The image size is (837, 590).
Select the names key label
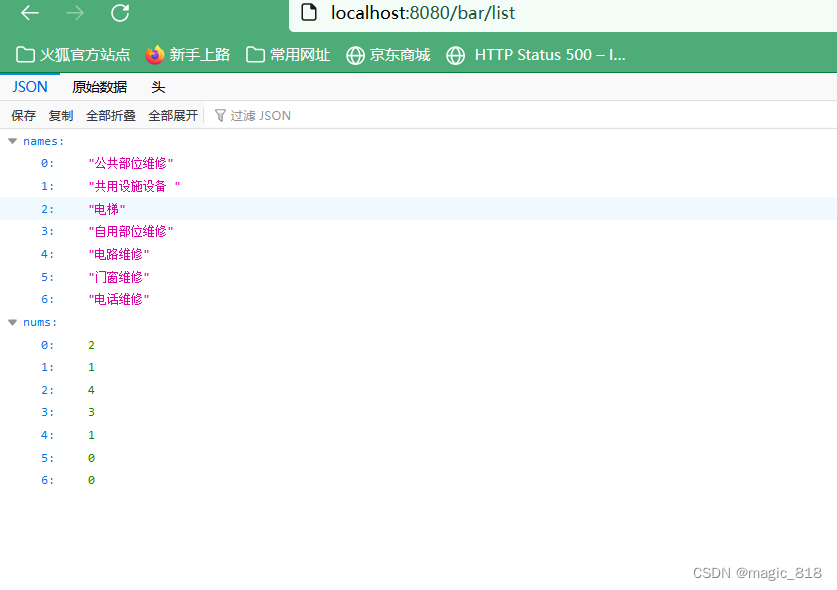coord(44,141)
